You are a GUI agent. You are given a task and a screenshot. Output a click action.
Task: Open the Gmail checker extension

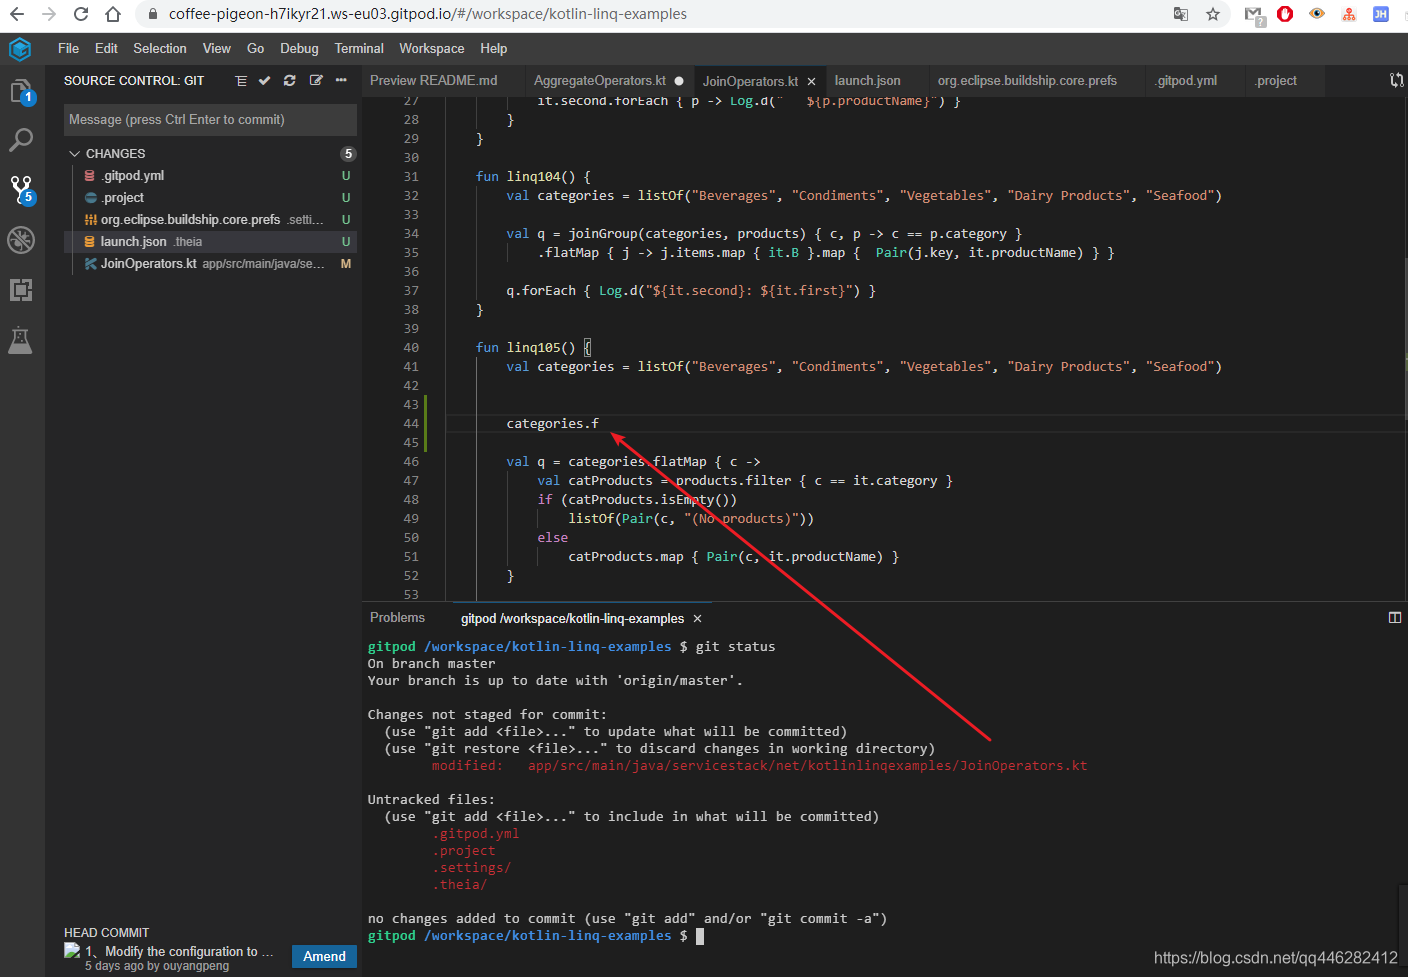coord(1254,15)
